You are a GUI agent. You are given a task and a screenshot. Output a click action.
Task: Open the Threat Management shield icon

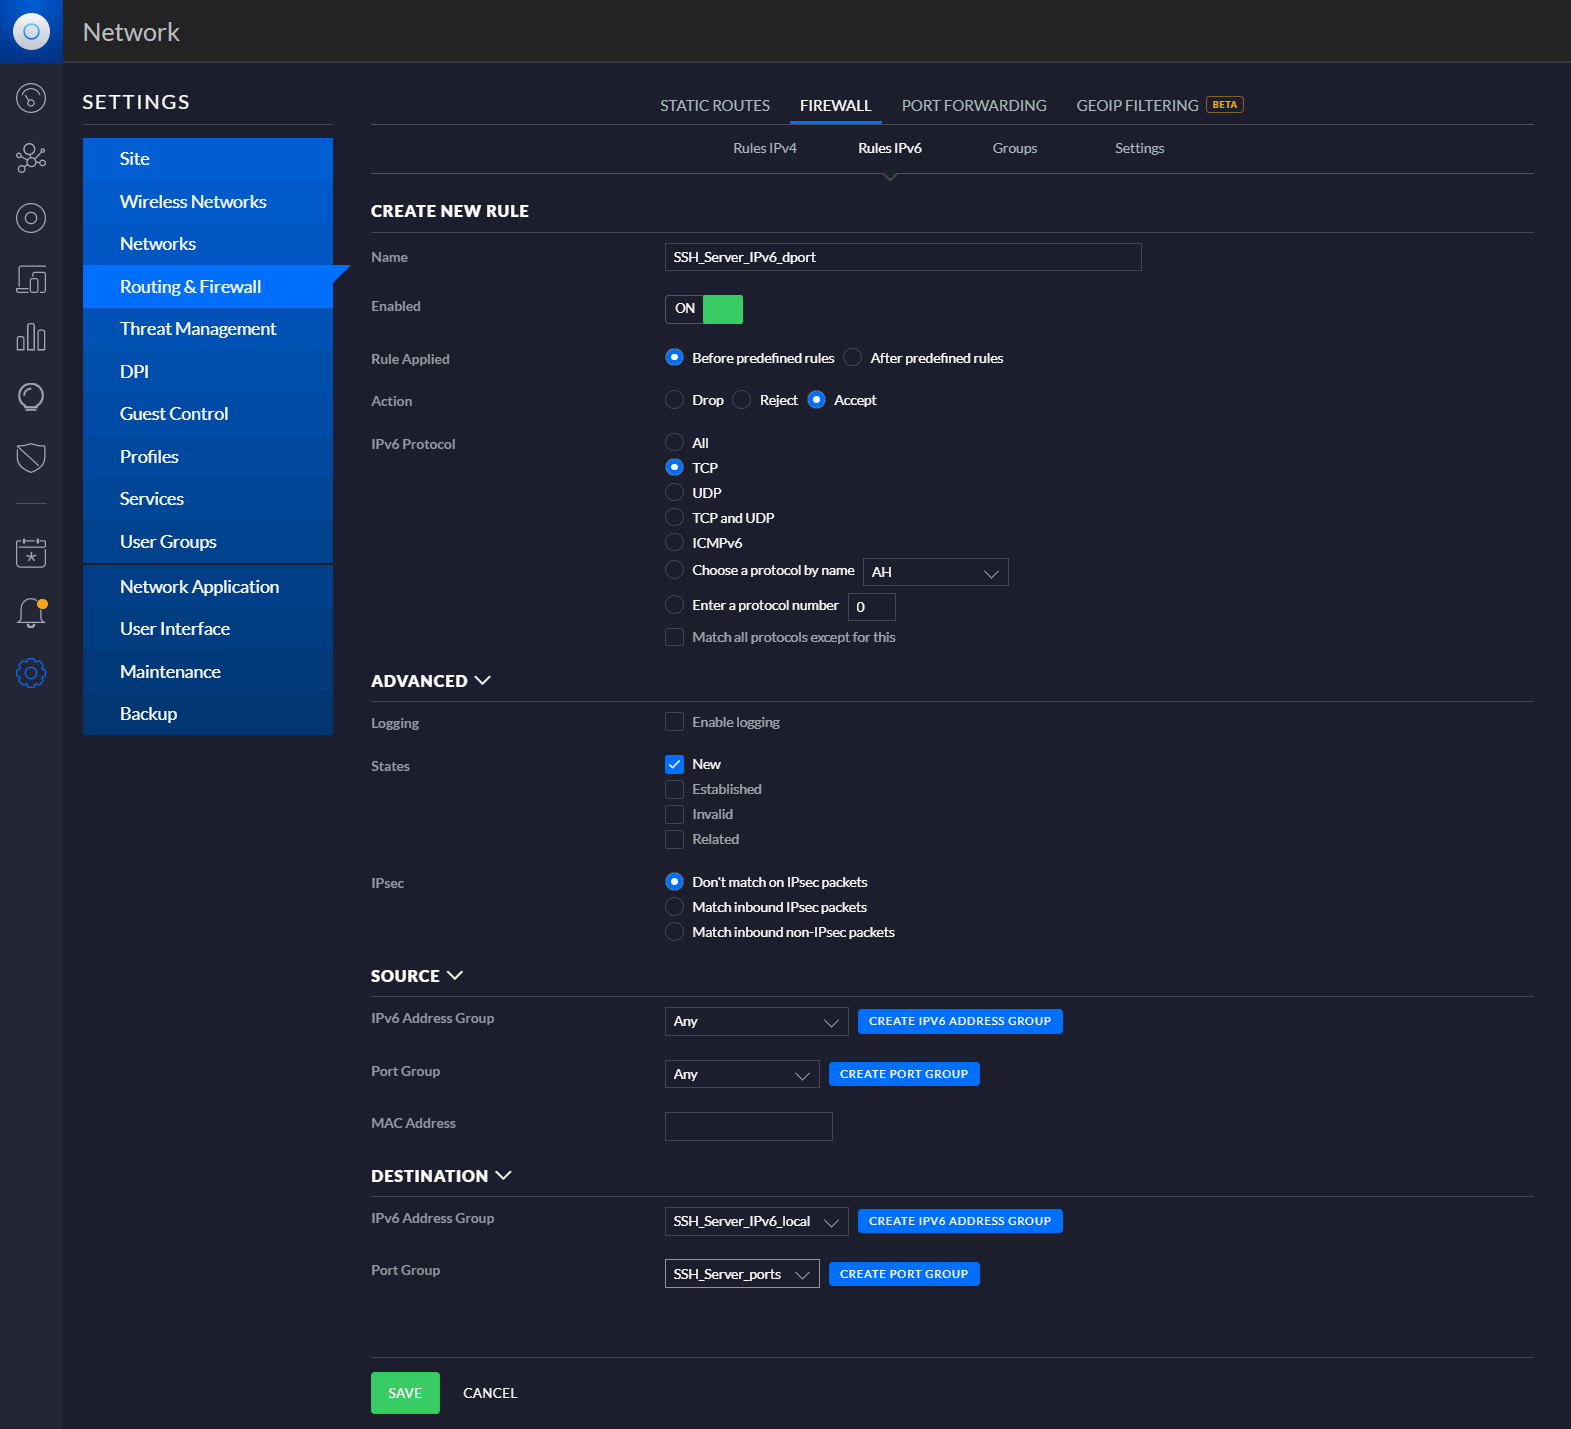(x=31, y=458)
